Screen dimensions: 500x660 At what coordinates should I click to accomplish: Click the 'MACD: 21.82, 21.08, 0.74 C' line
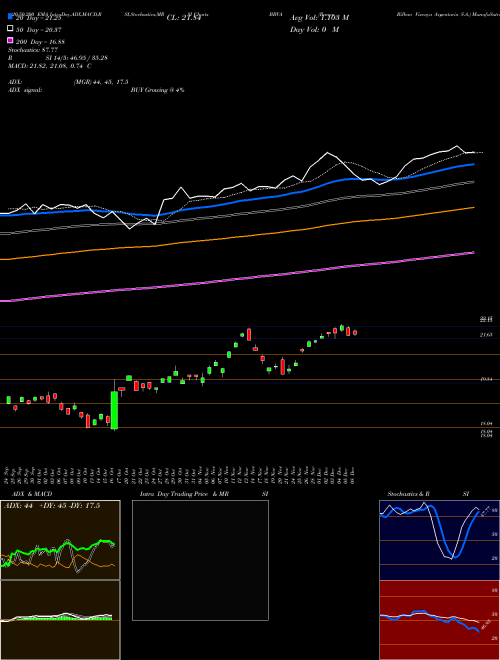[x=50, y=66]
